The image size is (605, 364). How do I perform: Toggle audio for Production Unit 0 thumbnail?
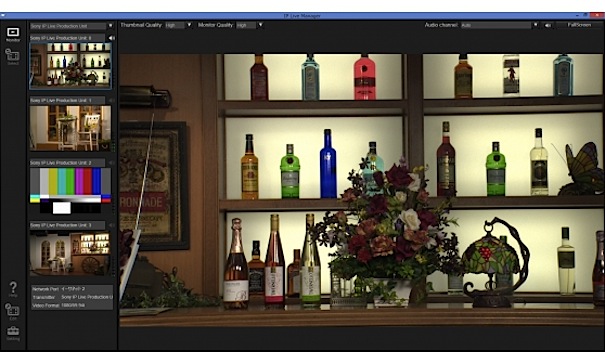coord(111,38)
